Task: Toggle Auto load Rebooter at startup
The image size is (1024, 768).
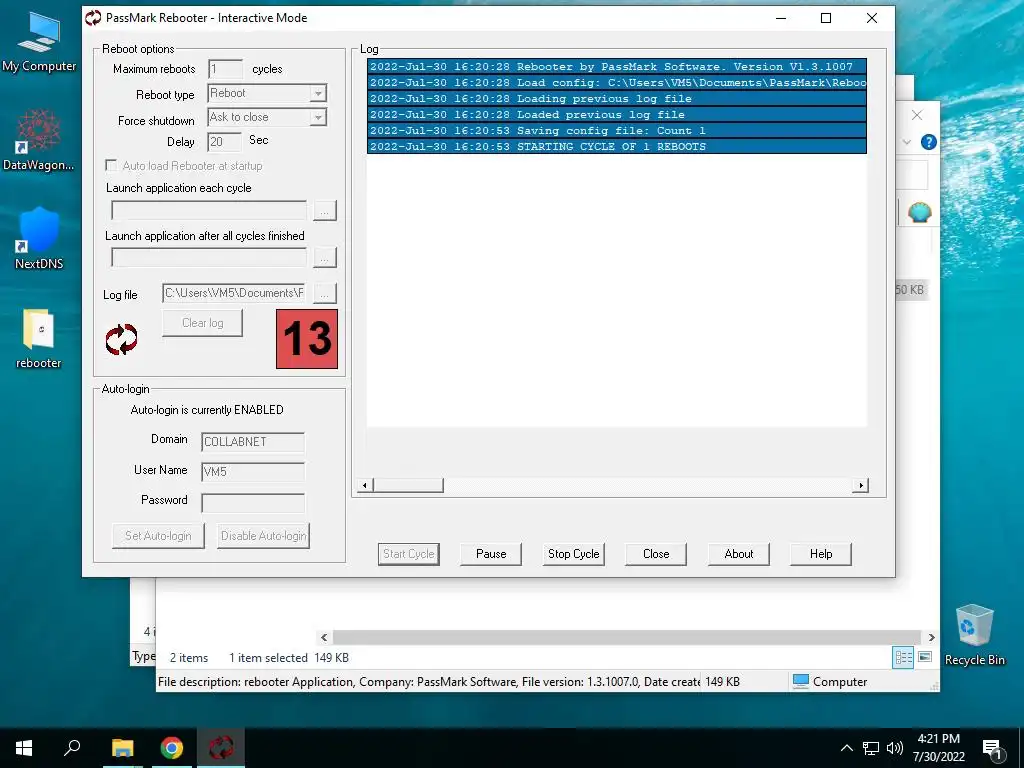Action: [111, 166]
